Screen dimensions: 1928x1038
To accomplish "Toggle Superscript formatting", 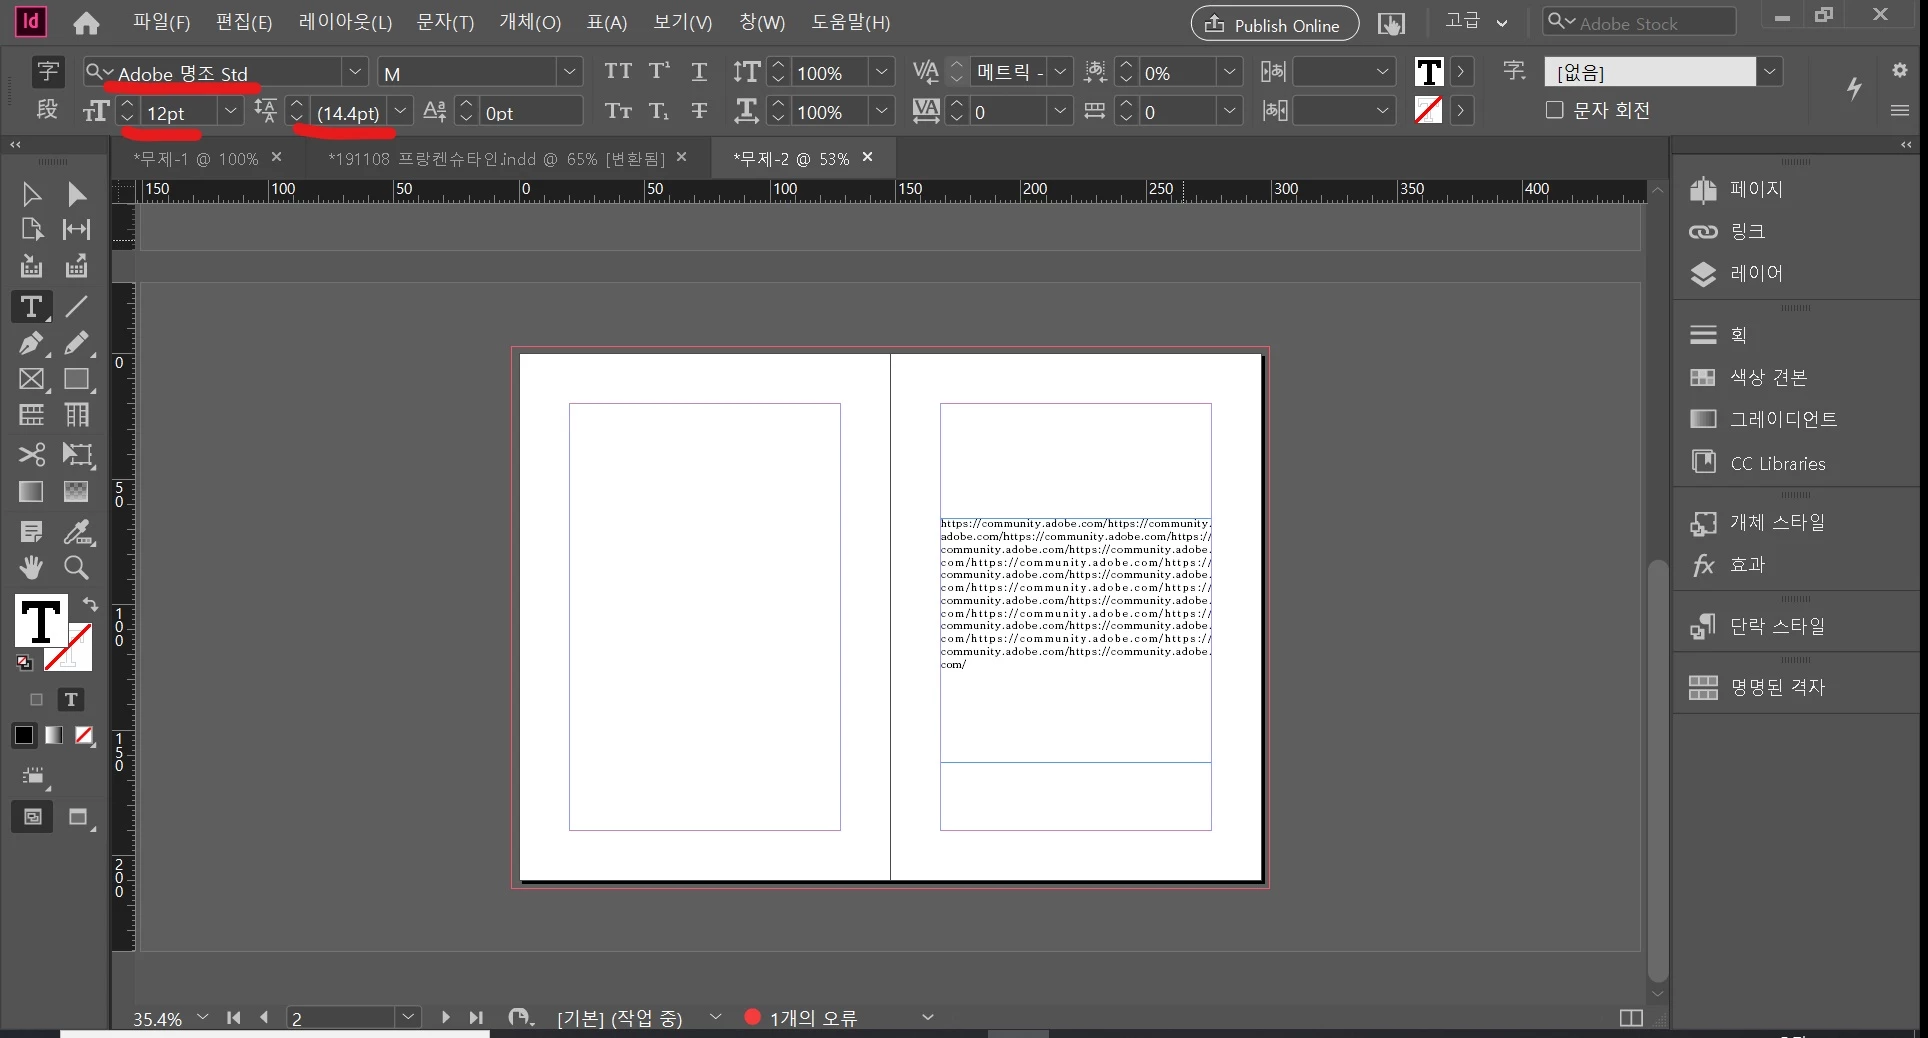I will (x=659, y=72).
